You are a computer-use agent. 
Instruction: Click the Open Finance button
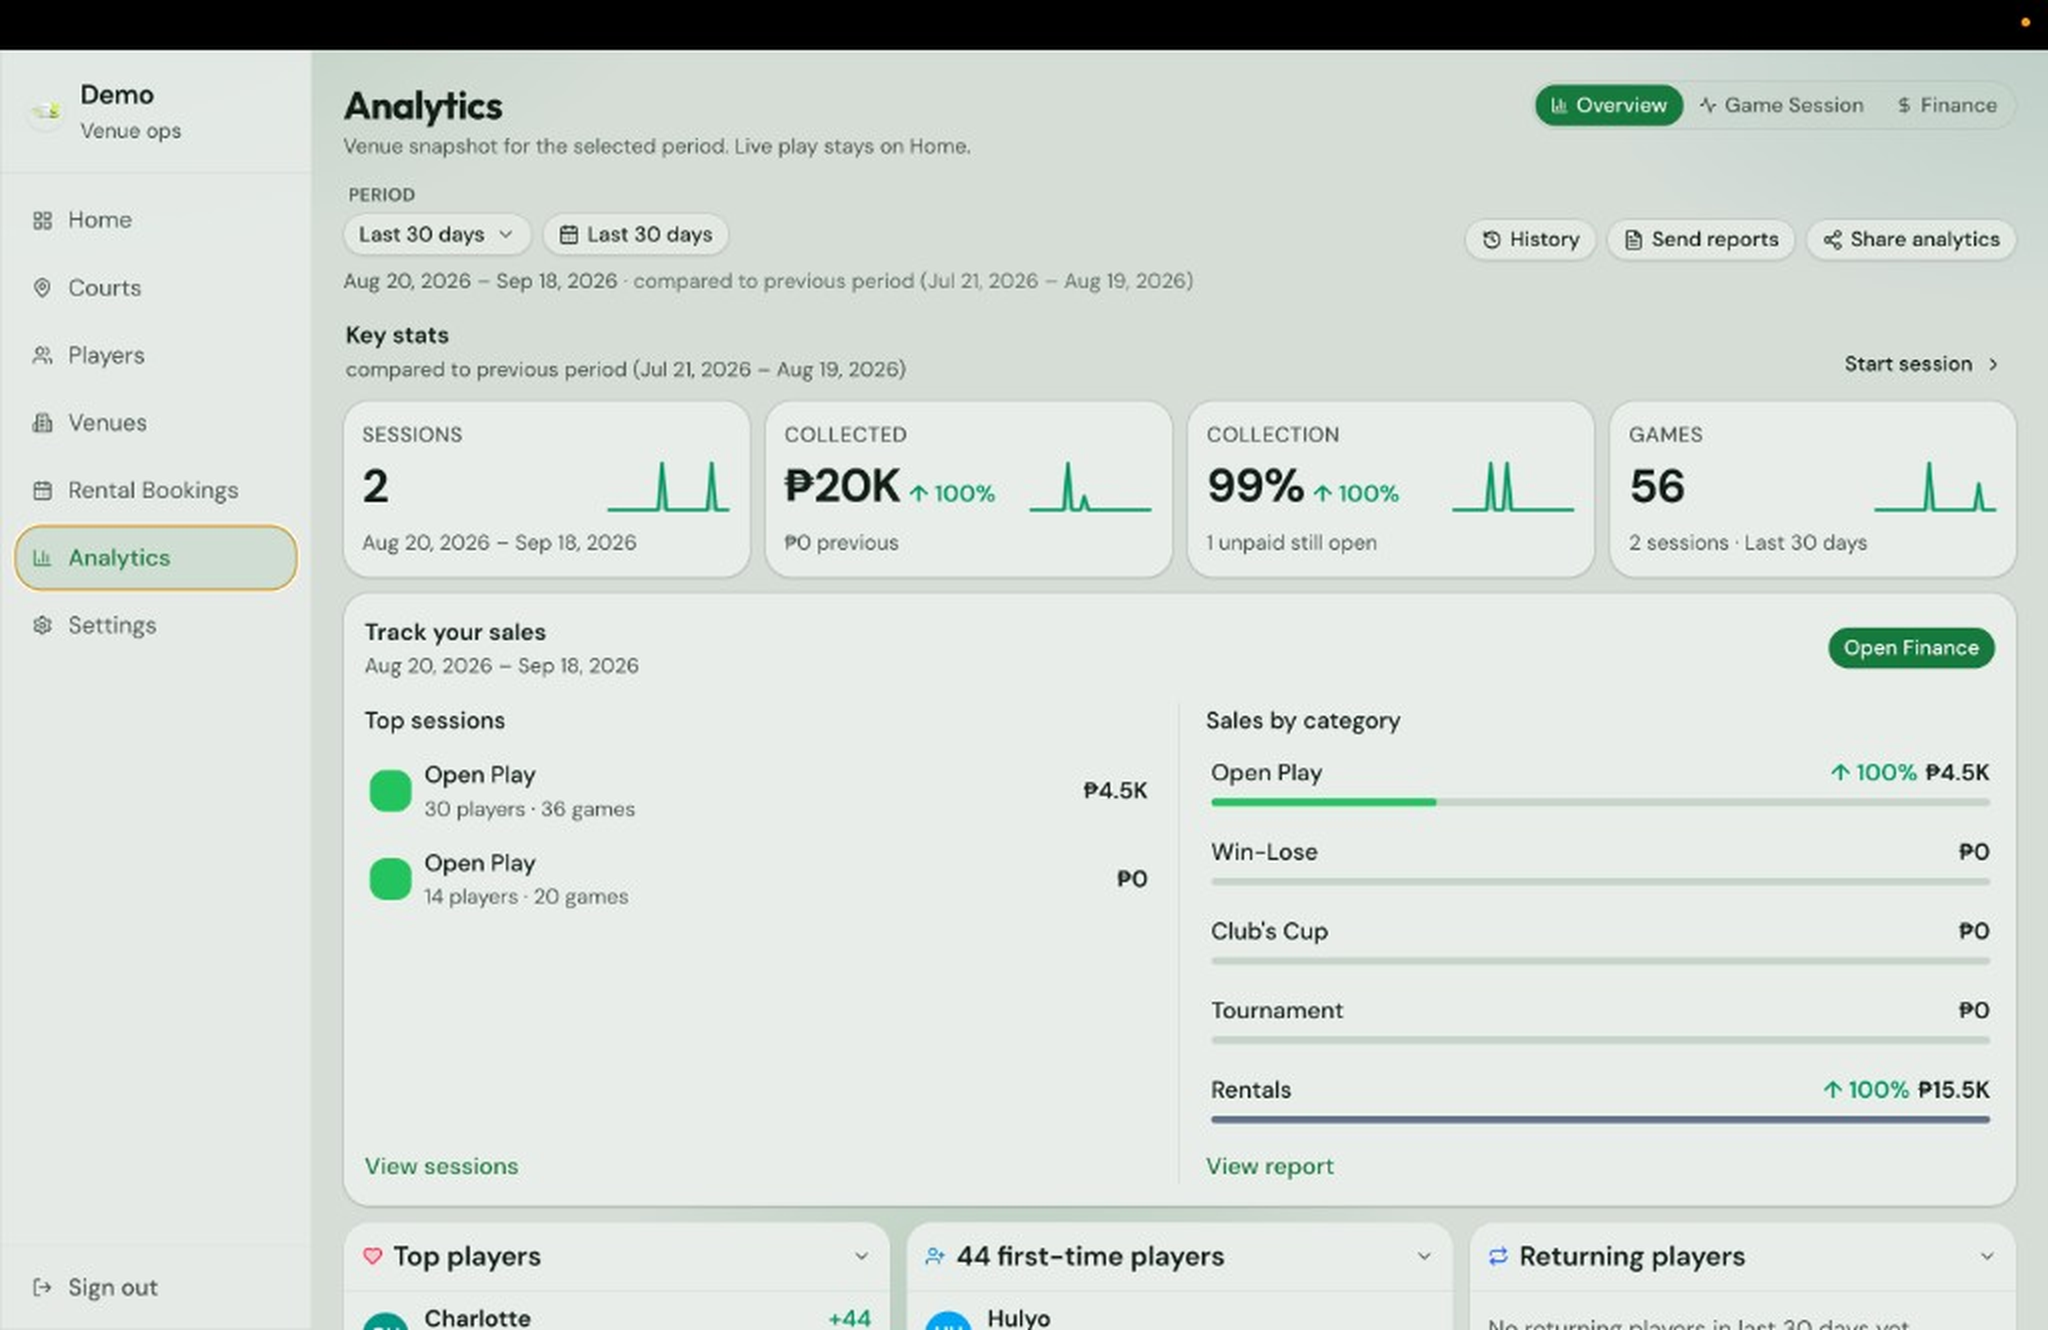pyautogui.click(x=1911, y=648)
